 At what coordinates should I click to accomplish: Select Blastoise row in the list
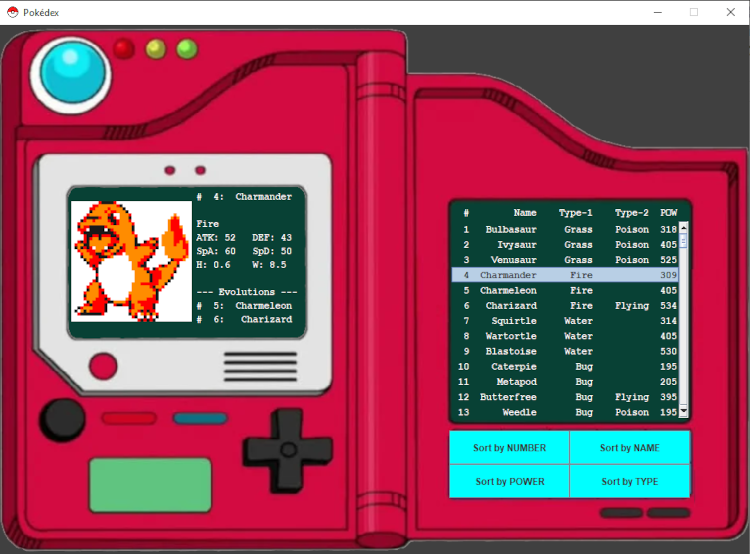(565, 351)
